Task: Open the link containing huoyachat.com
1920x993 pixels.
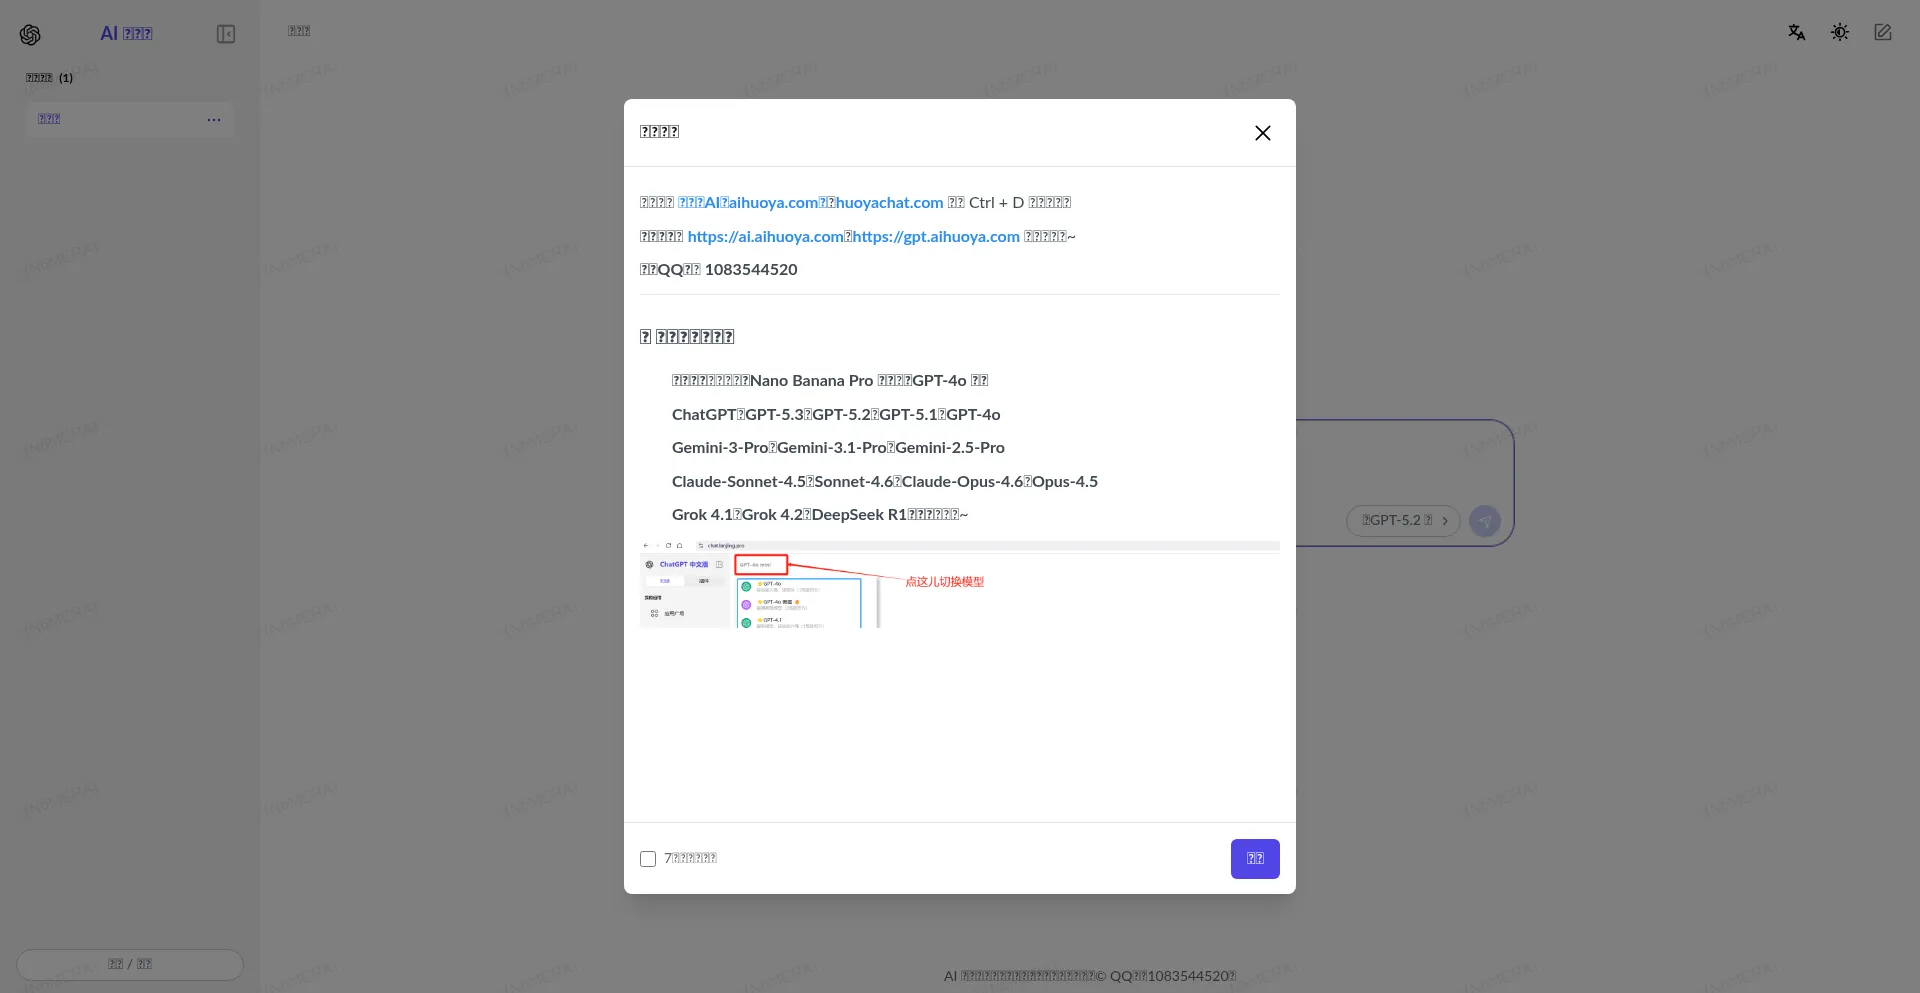Action: coord(811,203)
